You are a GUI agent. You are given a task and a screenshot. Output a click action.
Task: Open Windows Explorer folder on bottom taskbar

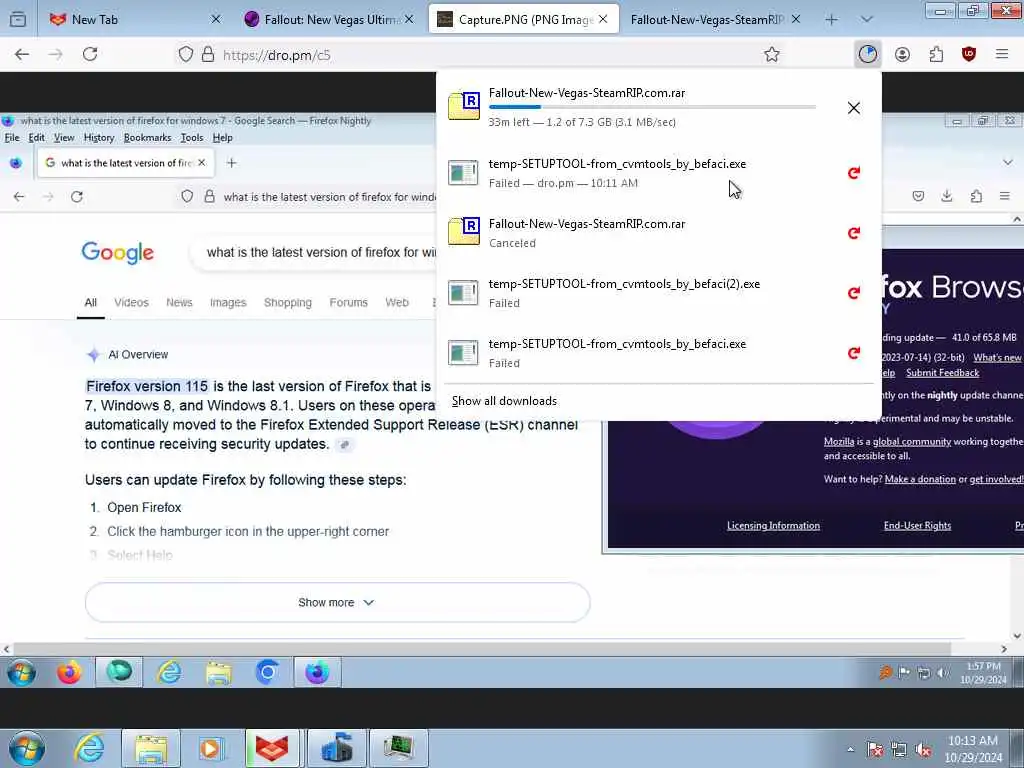151,748
